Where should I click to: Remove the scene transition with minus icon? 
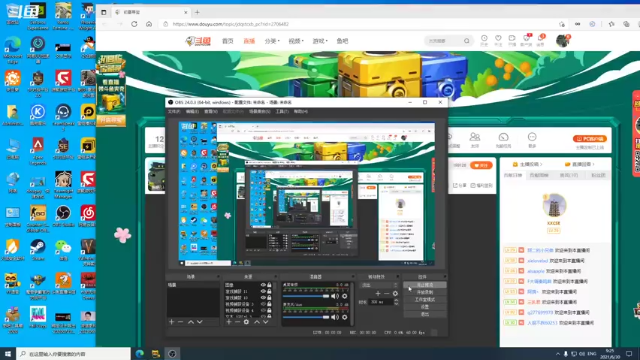tap(387, 293)
